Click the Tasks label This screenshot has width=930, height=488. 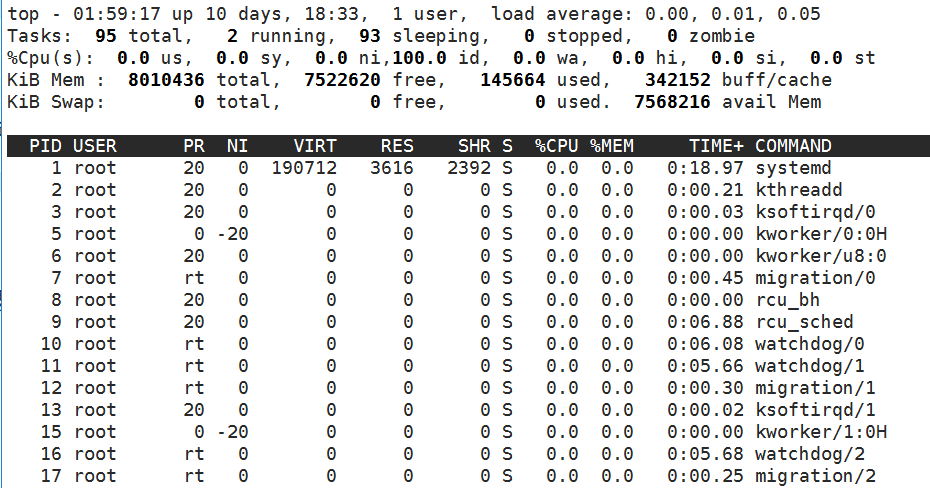click(x=39, y=36)
